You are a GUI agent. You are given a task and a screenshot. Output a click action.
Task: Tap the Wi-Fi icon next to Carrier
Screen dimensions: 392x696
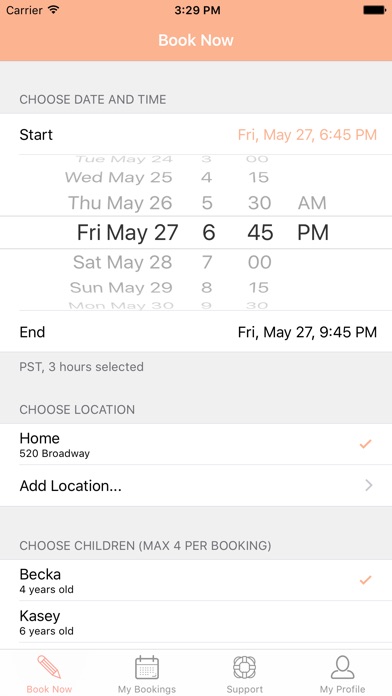pos(54,10)
